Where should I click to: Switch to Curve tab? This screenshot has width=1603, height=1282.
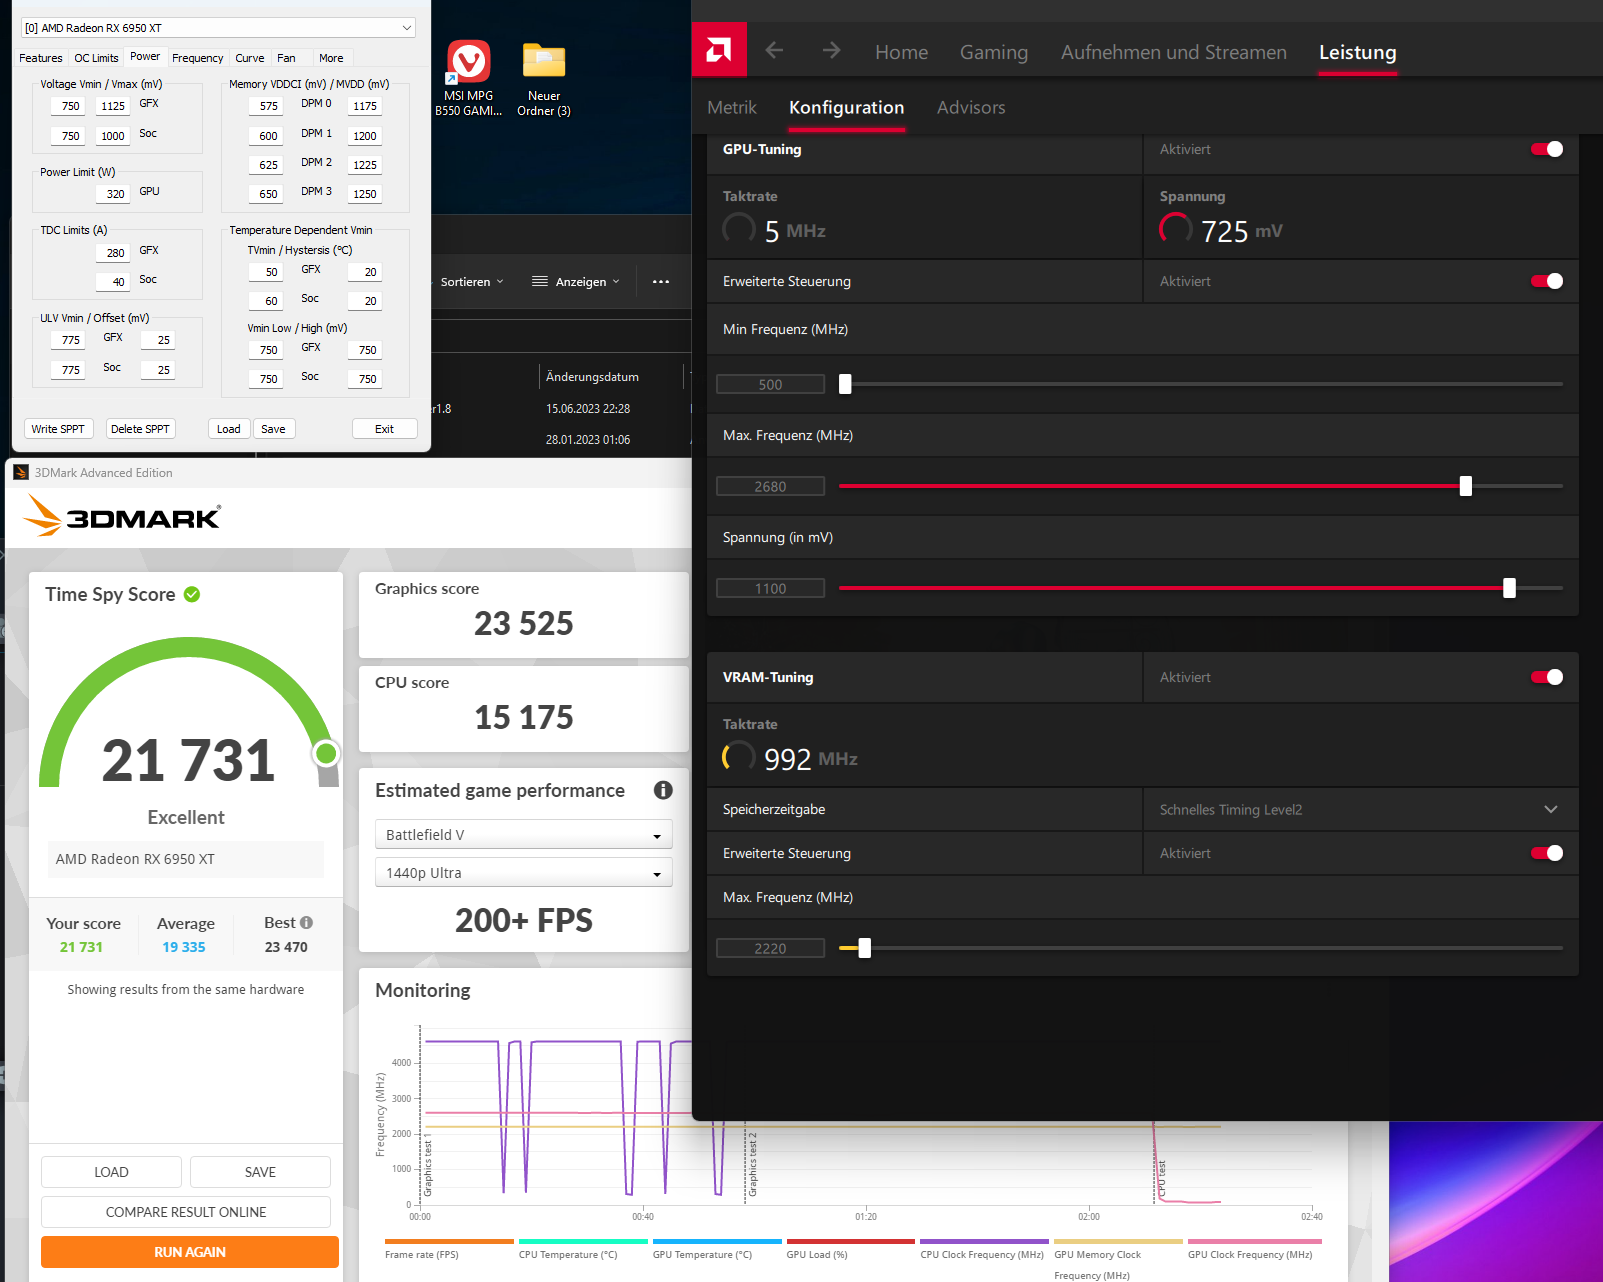[x=250, y=58]
